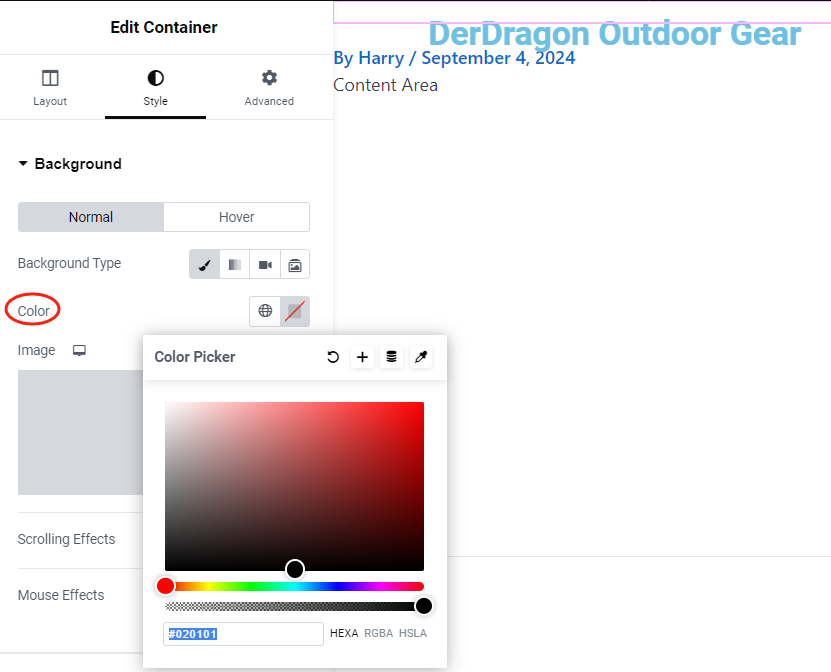Click the rainbow hue slider
831x672 pixels.
295,586
